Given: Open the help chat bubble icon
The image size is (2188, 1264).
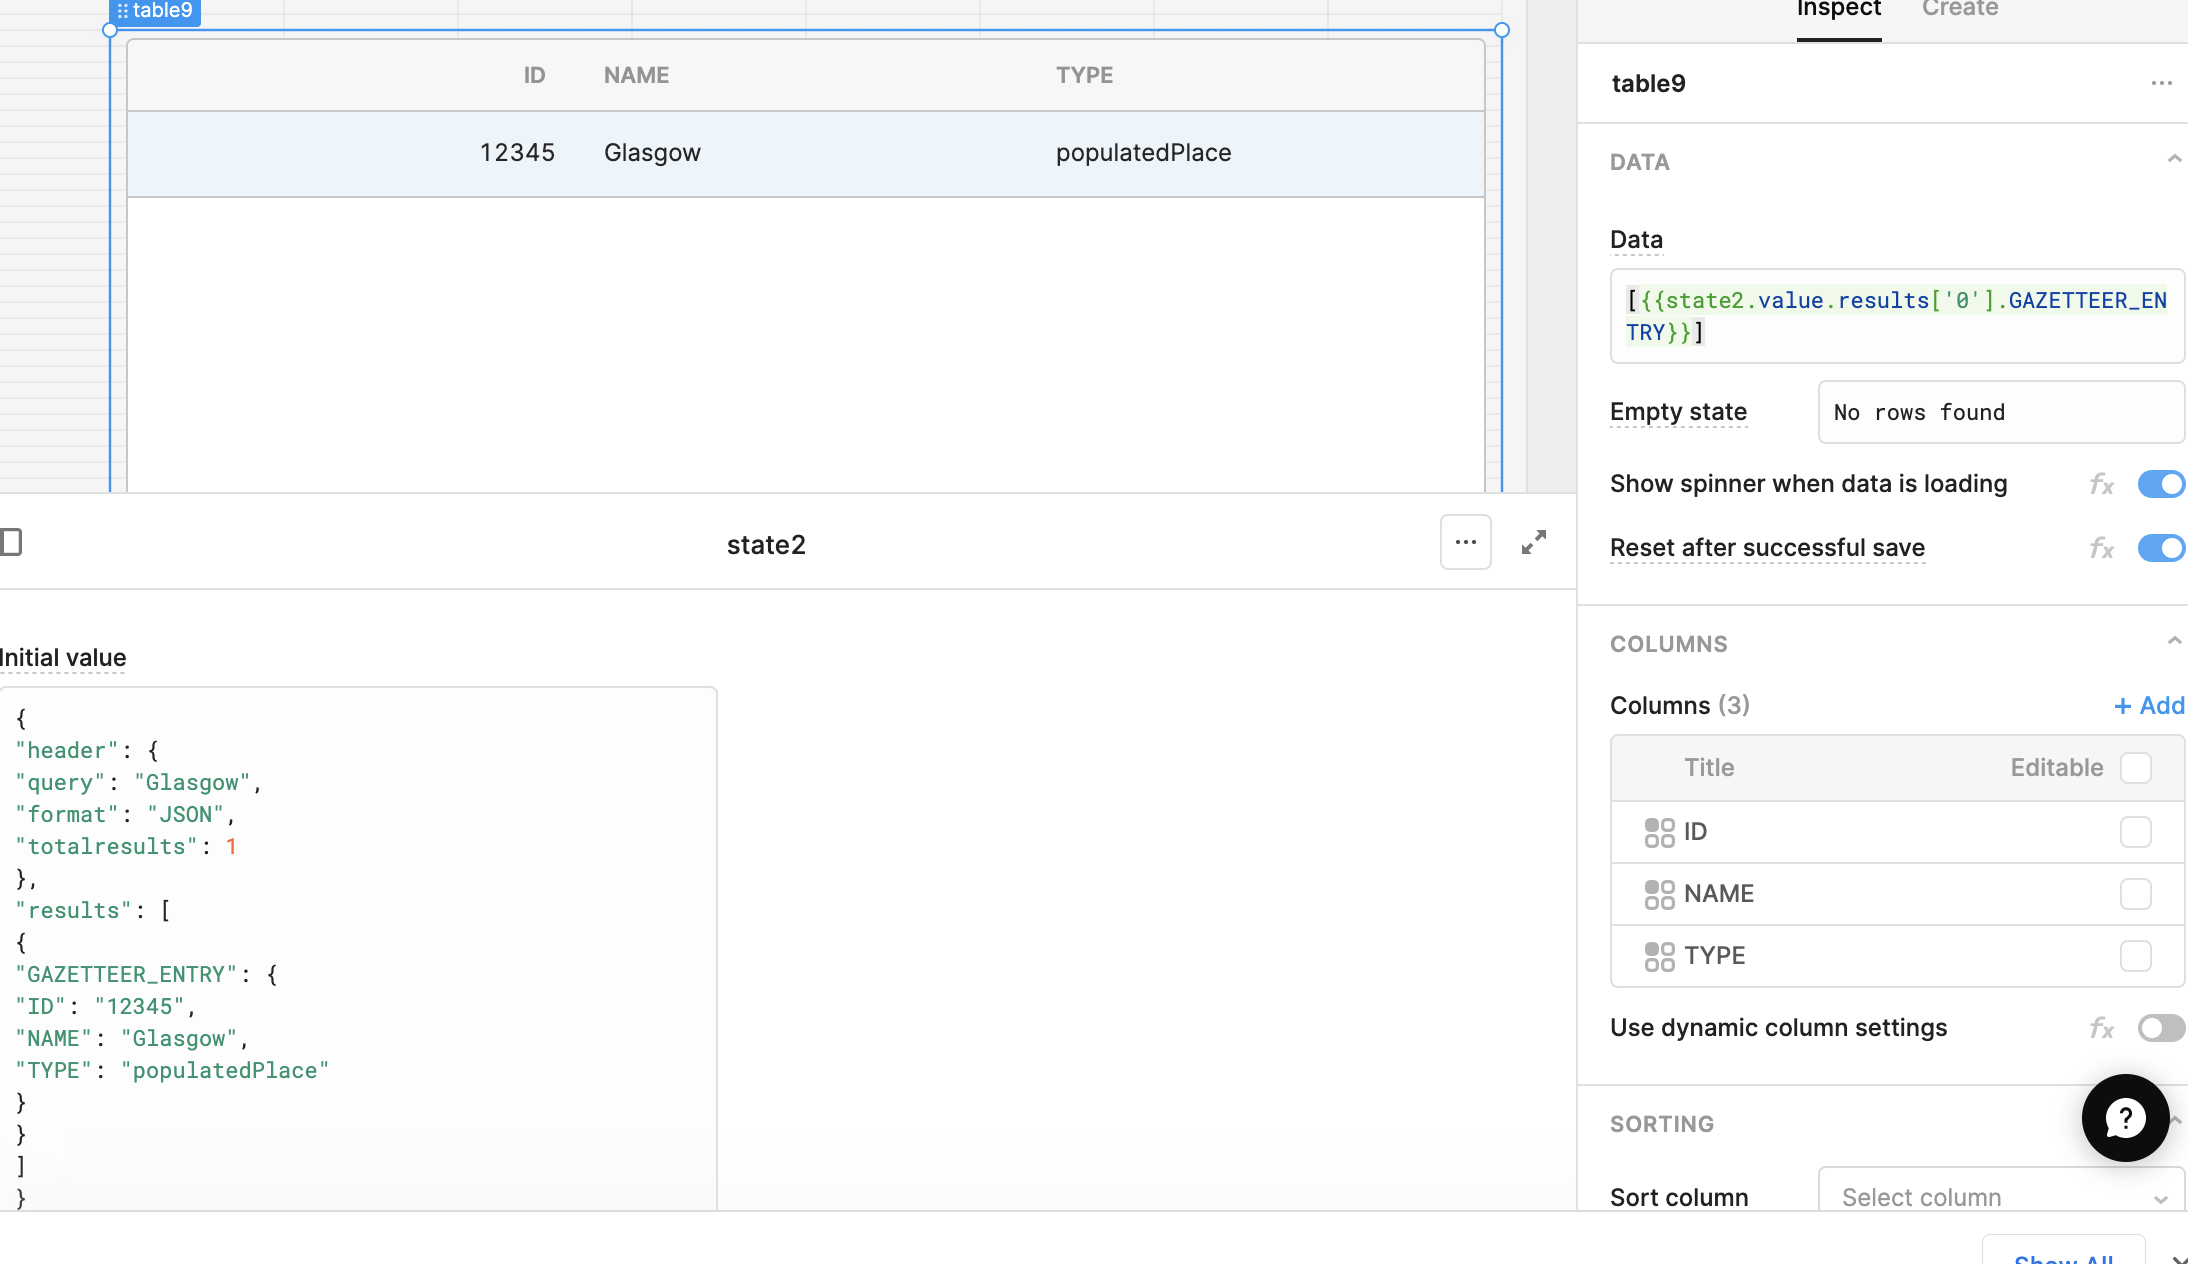Looking at the screenshot, I should coord(2125,1118).
